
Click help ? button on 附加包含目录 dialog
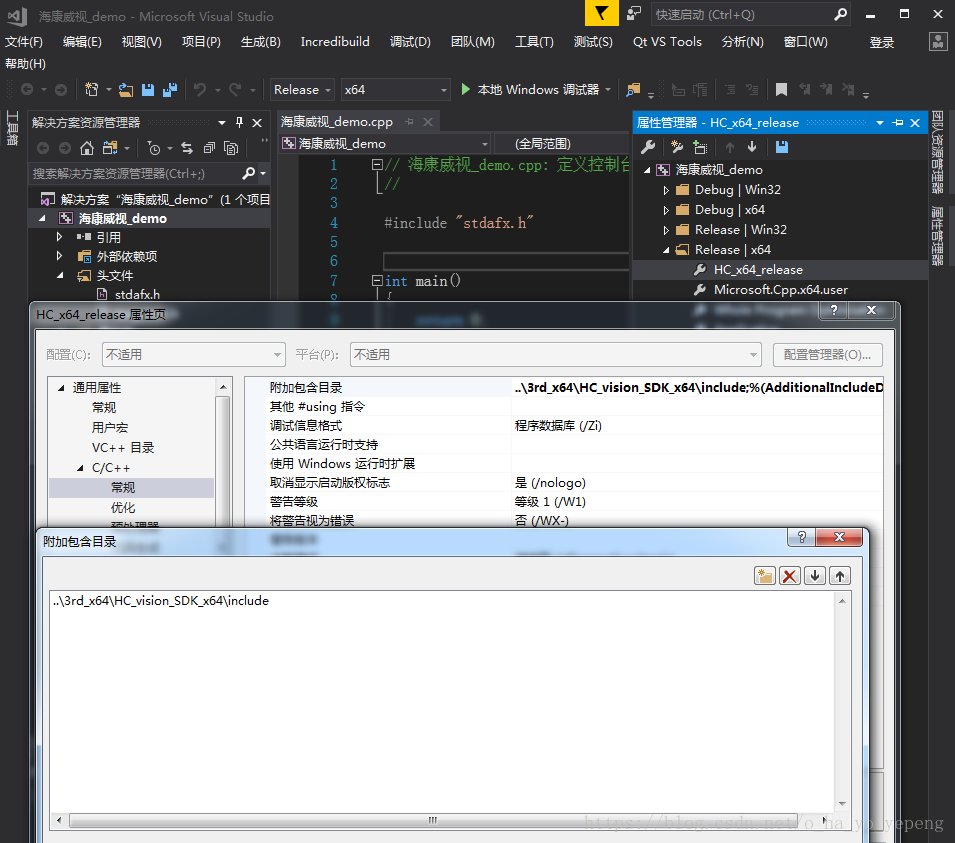[802, 537]
